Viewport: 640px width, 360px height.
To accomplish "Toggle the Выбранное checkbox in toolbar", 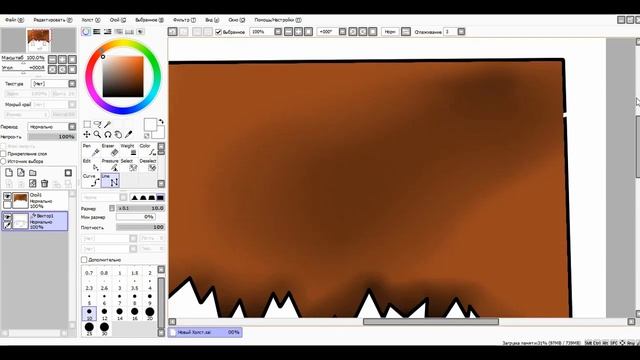I will tap(218, 32).
